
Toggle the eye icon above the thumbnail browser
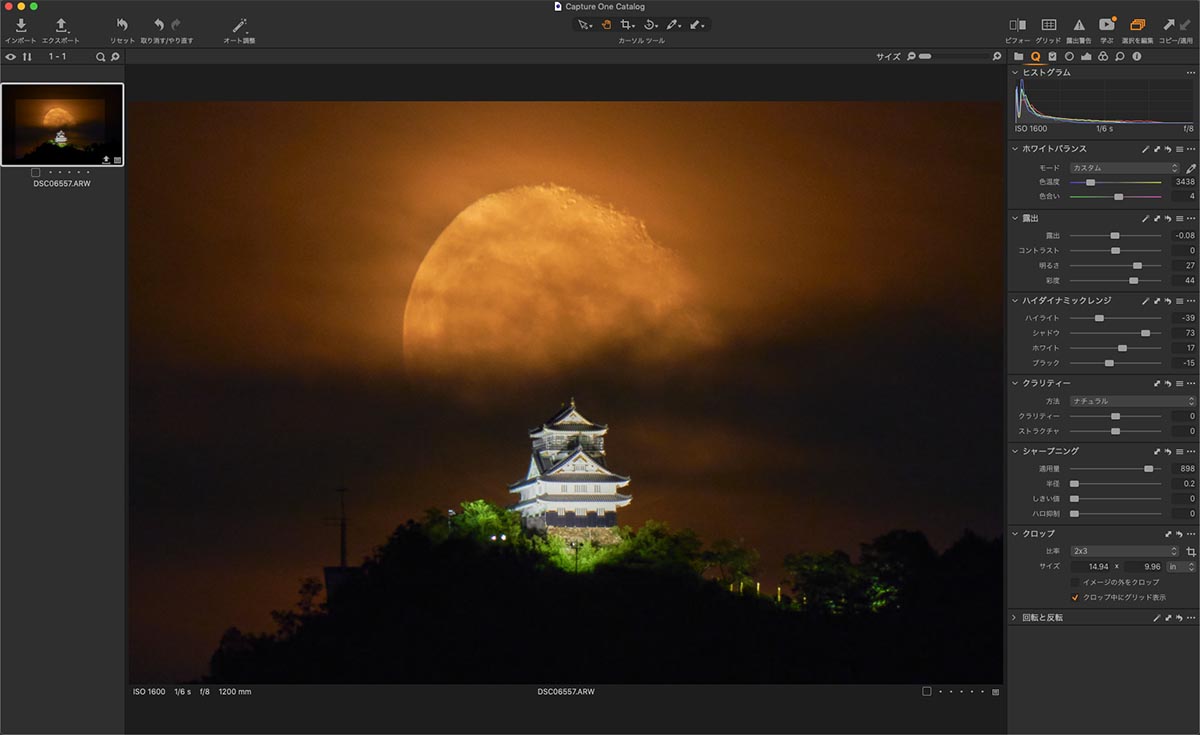pos(11,57)
